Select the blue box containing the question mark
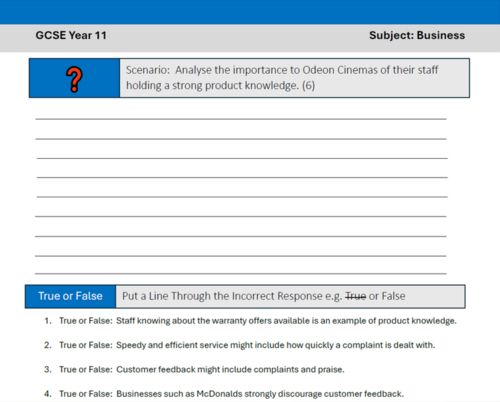500x402 pixels. click(x=74, y=78)
